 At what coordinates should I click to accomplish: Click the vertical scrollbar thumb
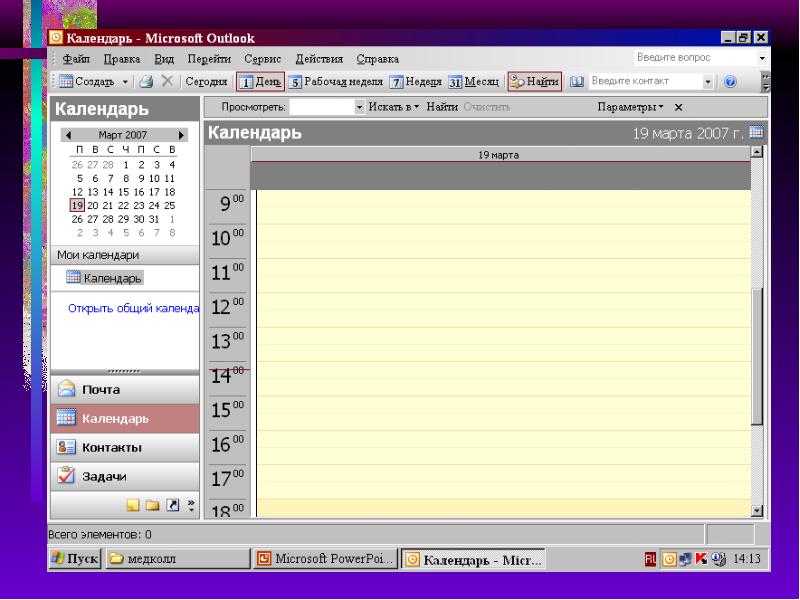click(x=757, y=356)
